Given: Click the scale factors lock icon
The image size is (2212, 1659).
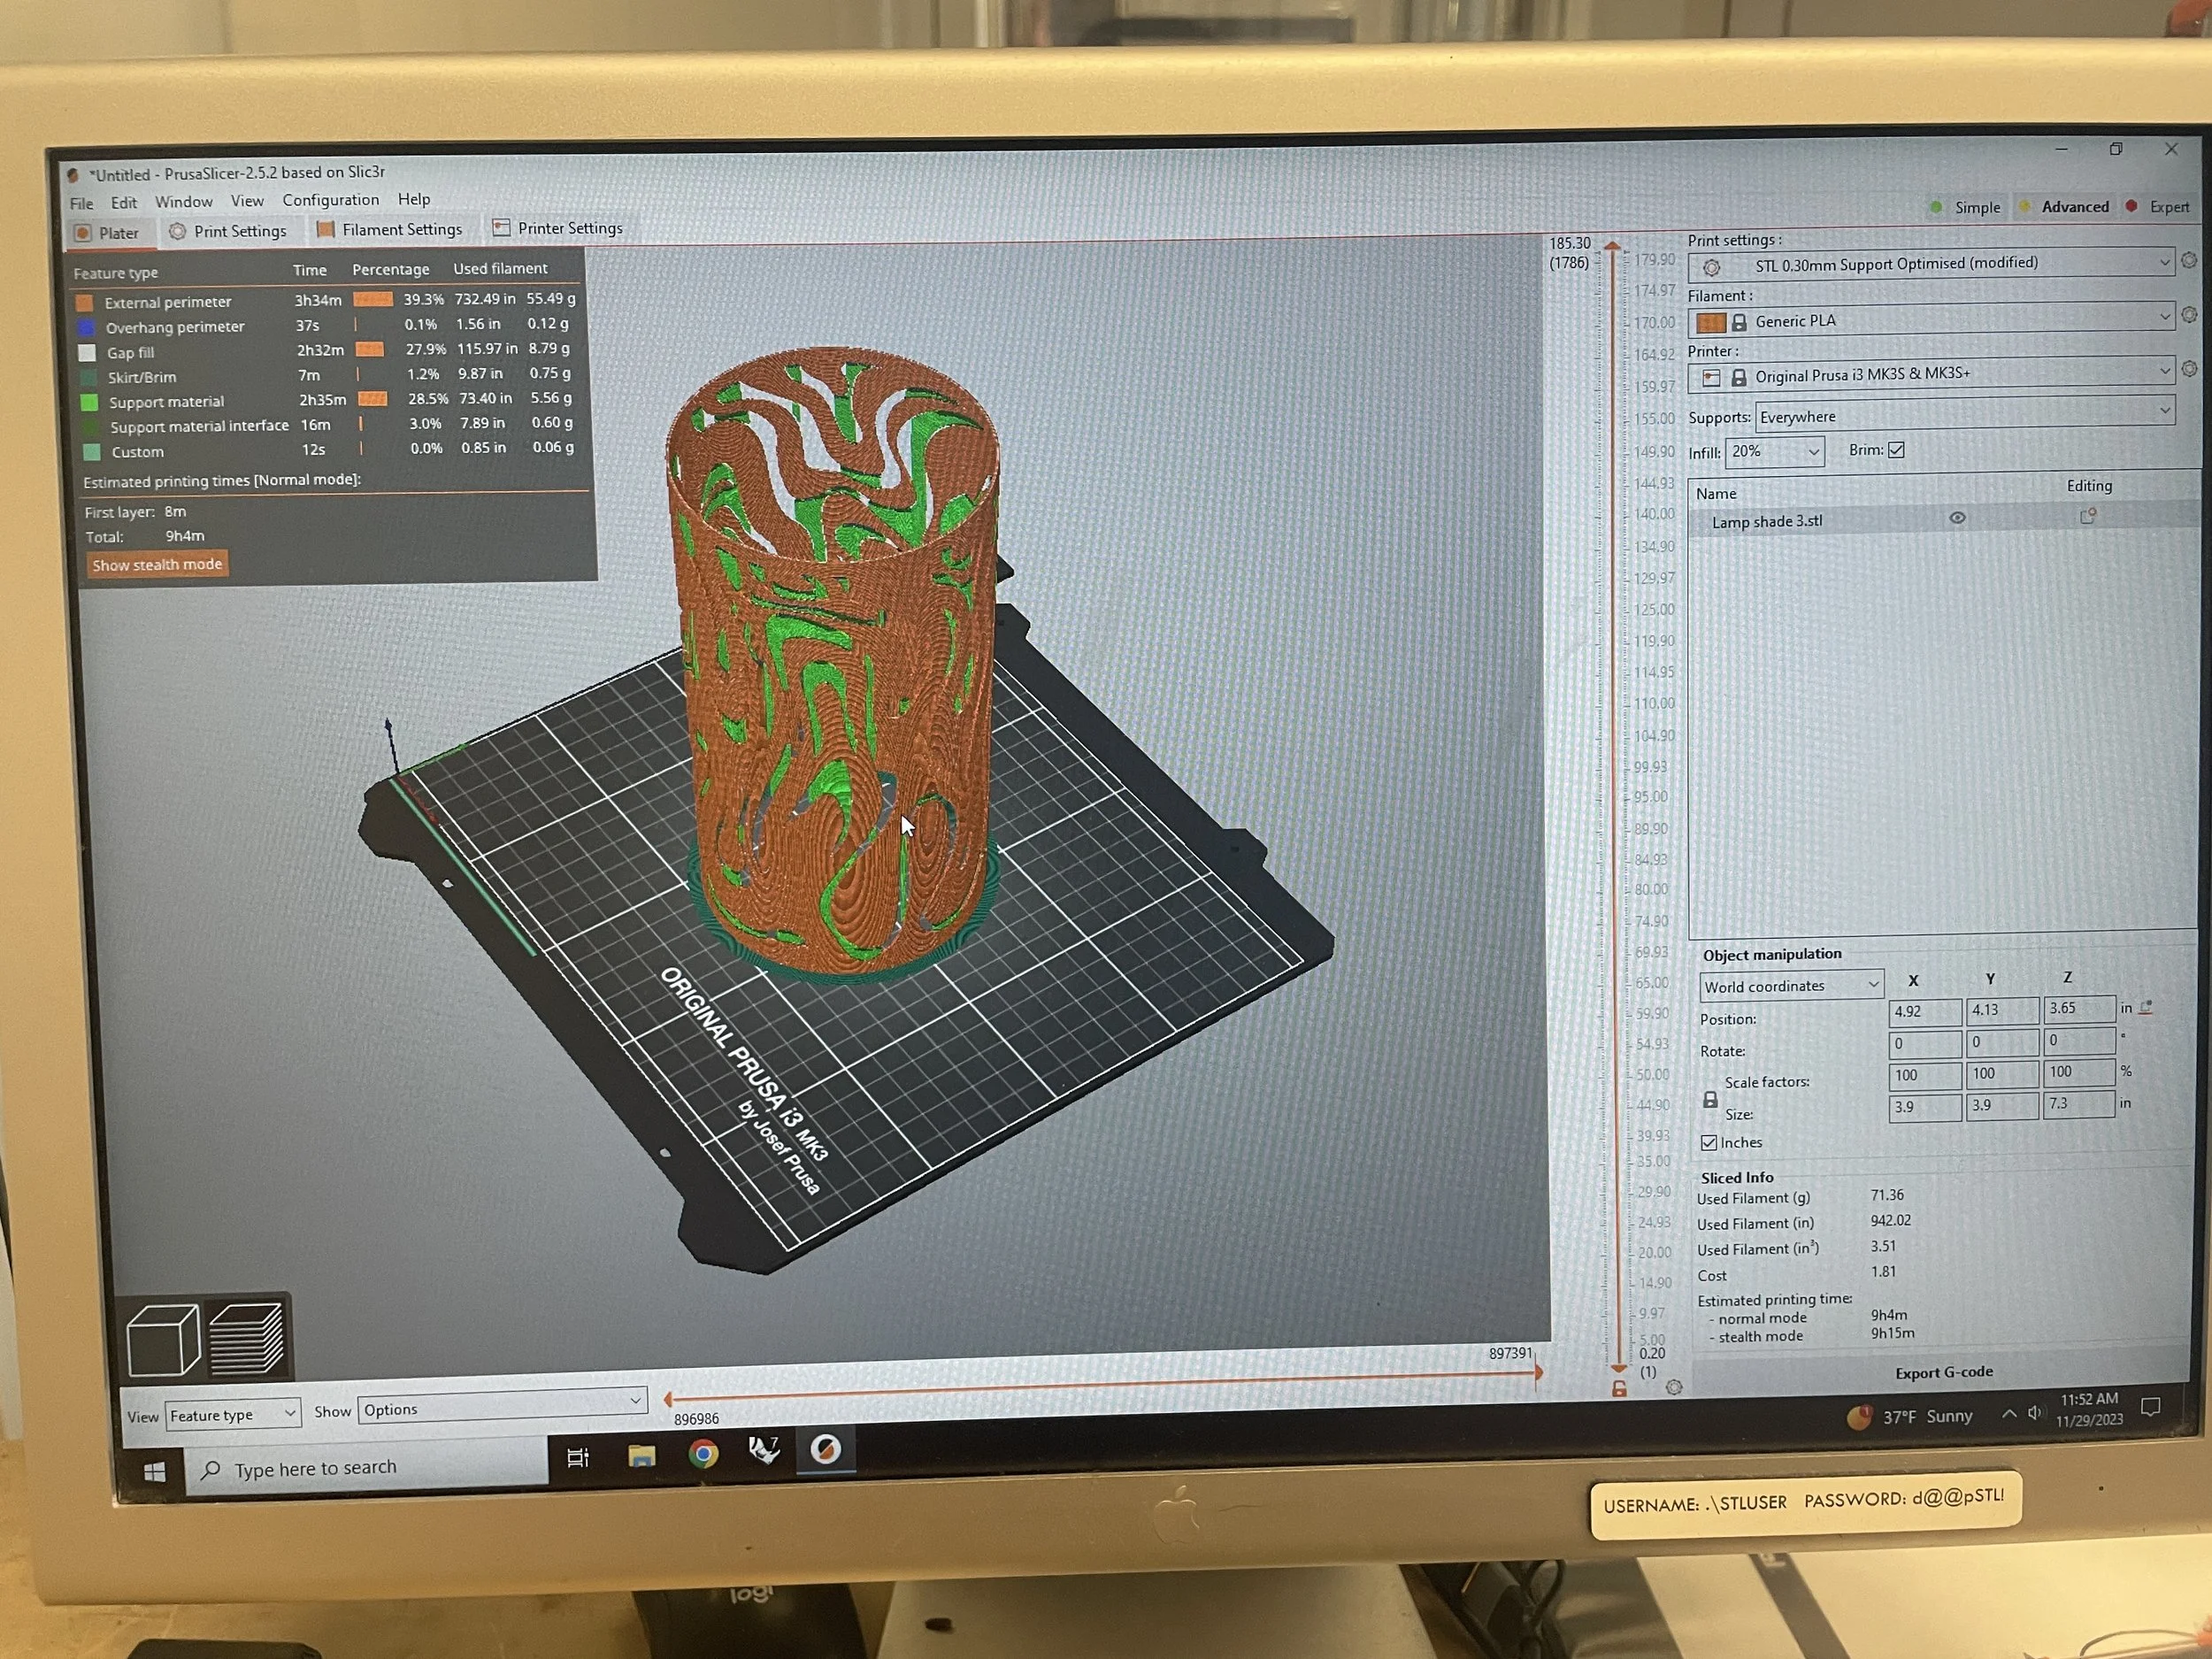Looking at the screenshot, I should coord(1710,1100).
